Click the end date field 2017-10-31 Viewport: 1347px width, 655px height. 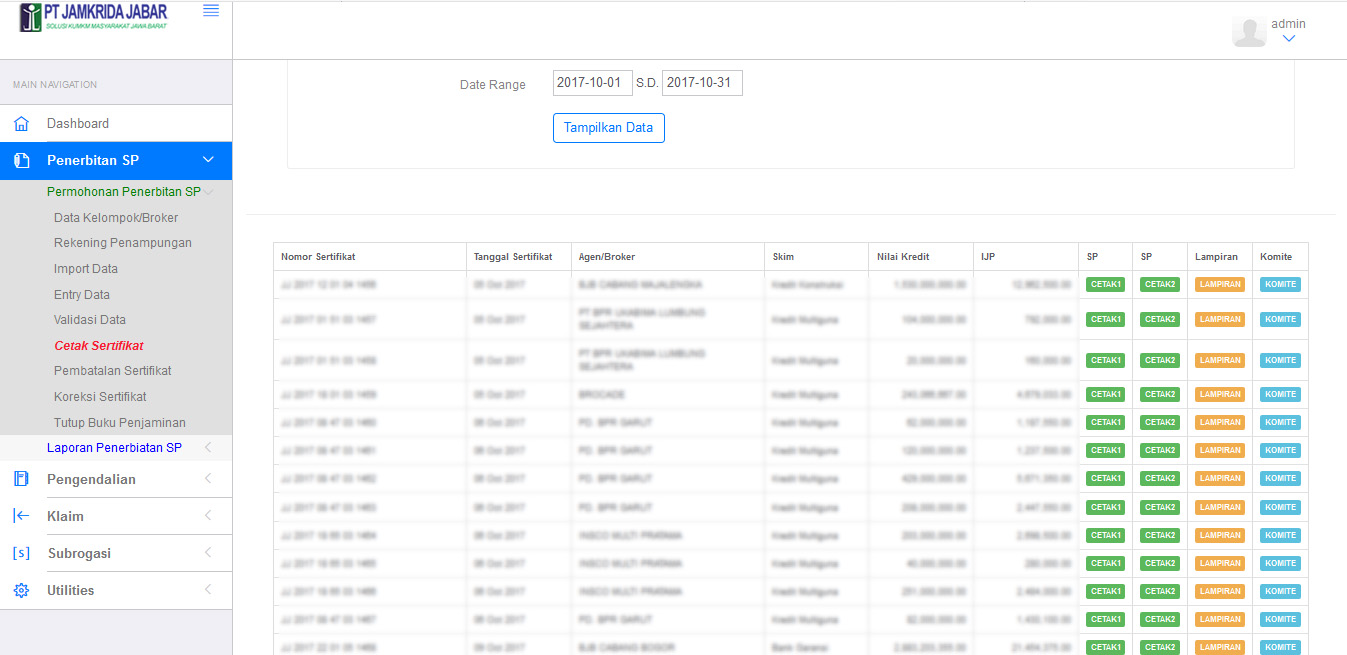(x=702, y=83)
